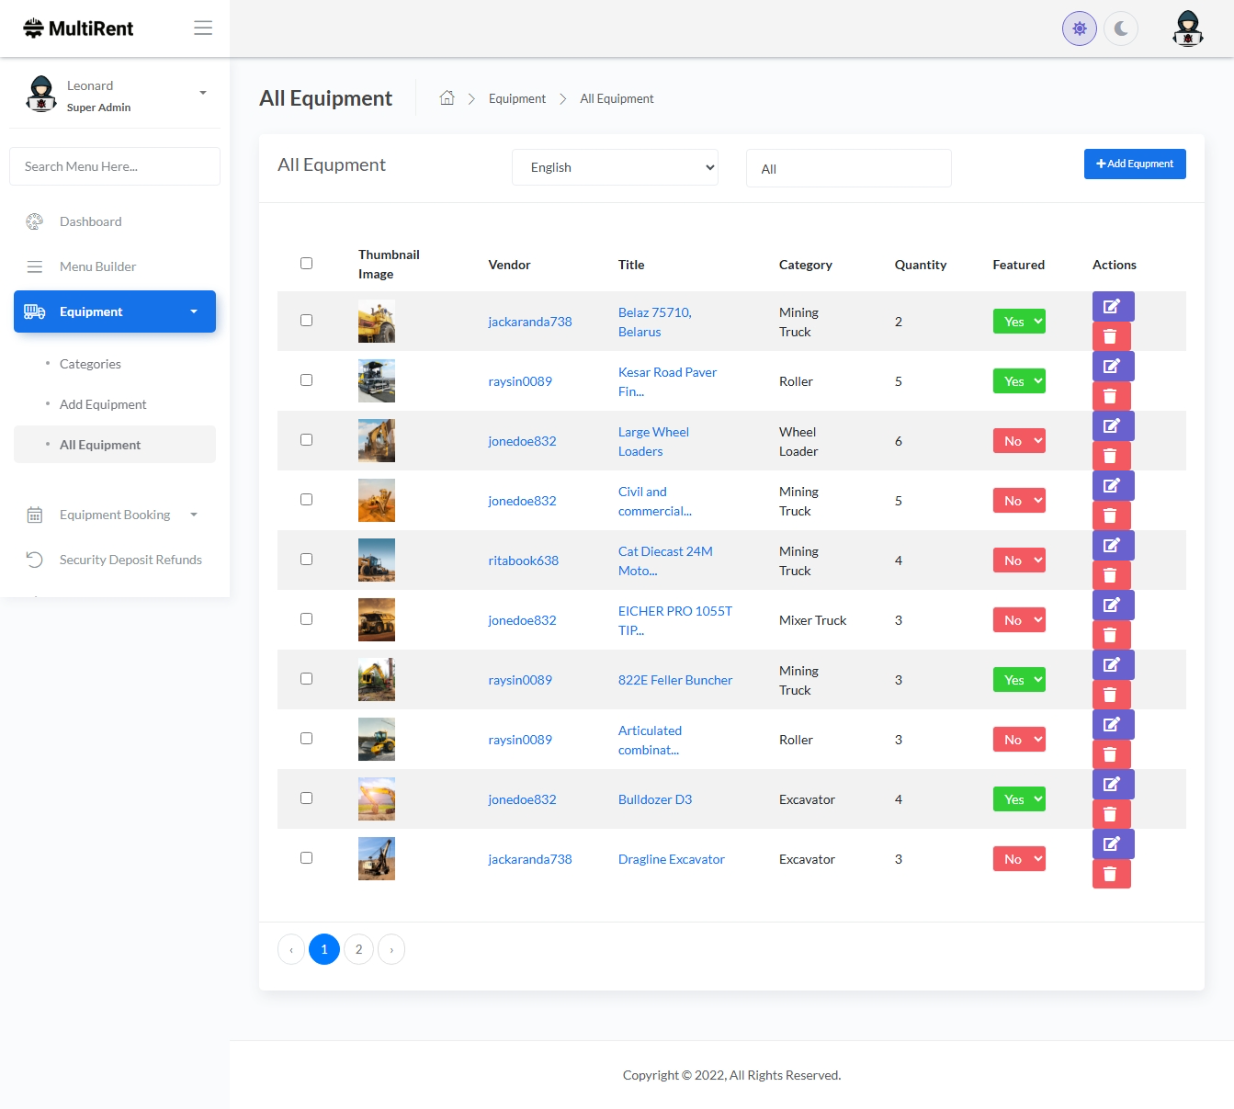This screenshot has height=1109, width=1234.
Task: Open Featured dropdown for Cat Diecast 24M
Action: [1018, 561]
